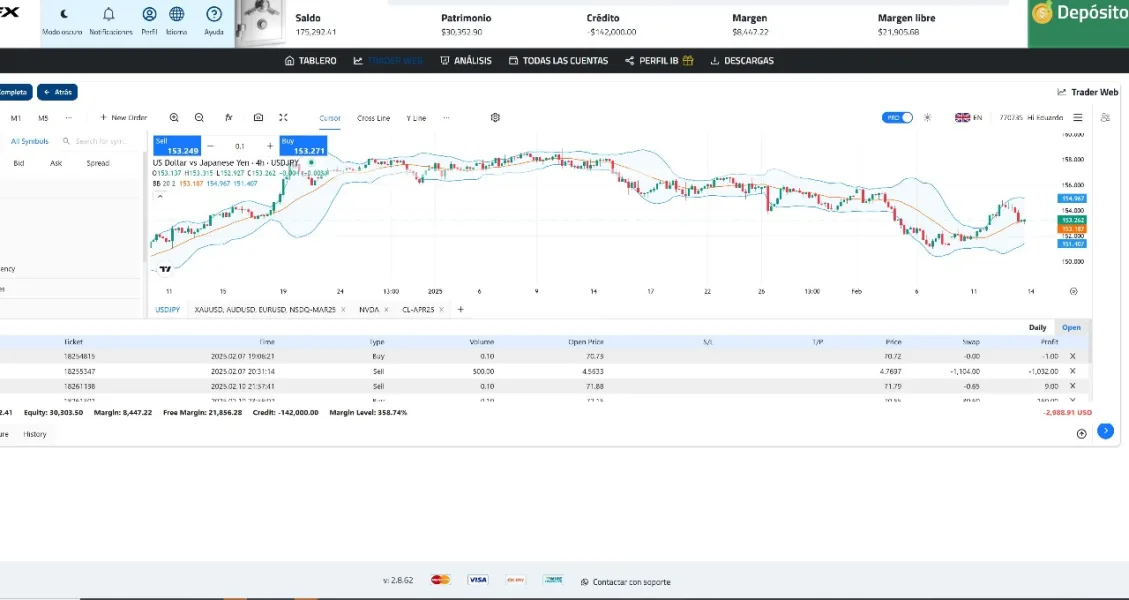Click the notifications bell icon
This screenshot has height=600, width=1129.
(109, 15)
